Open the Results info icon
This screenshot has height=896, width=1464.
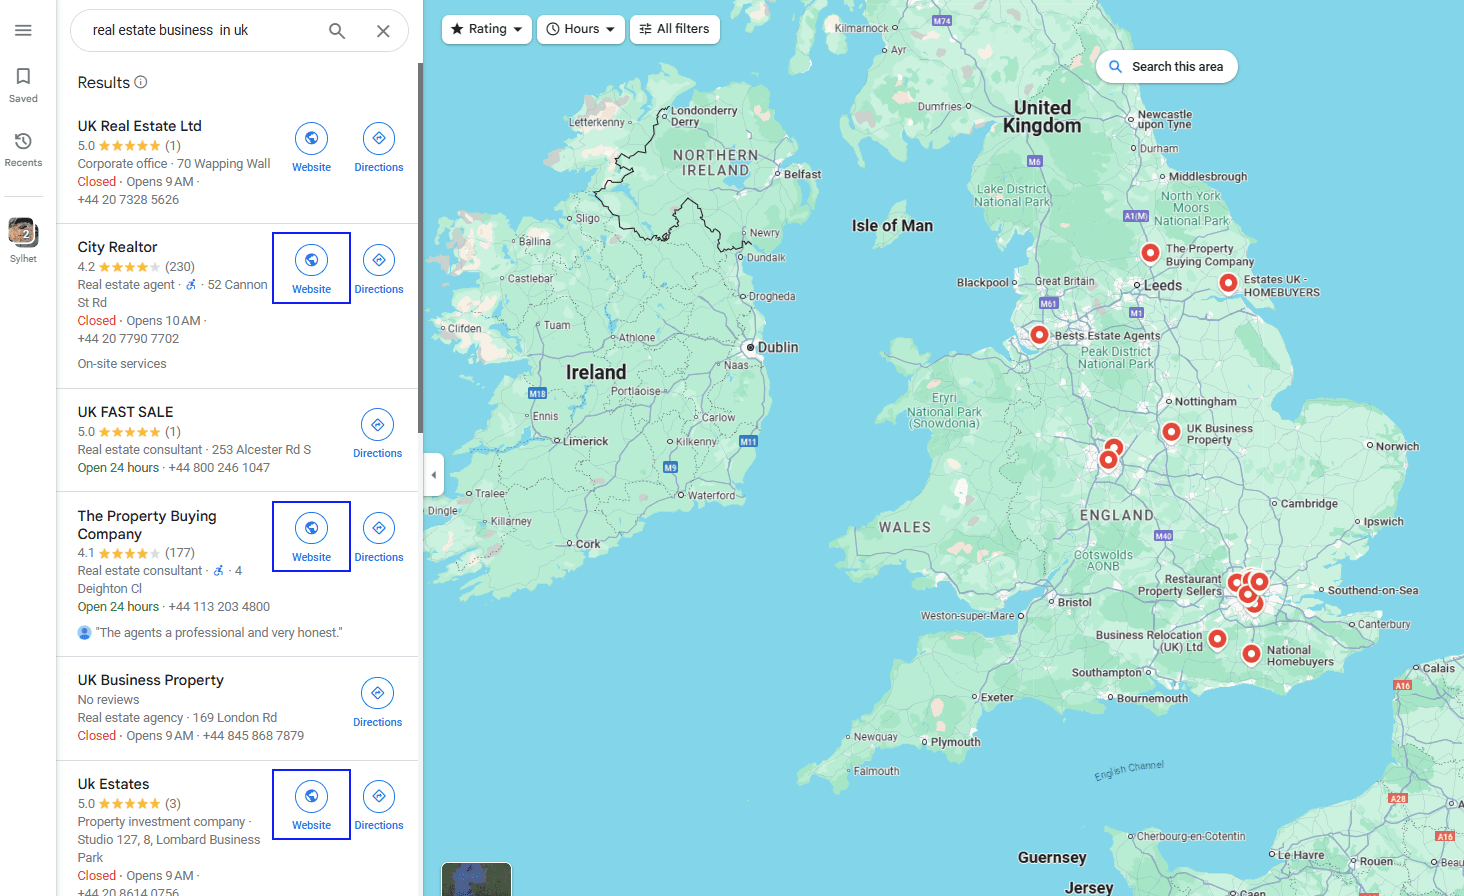coord(141,82)
